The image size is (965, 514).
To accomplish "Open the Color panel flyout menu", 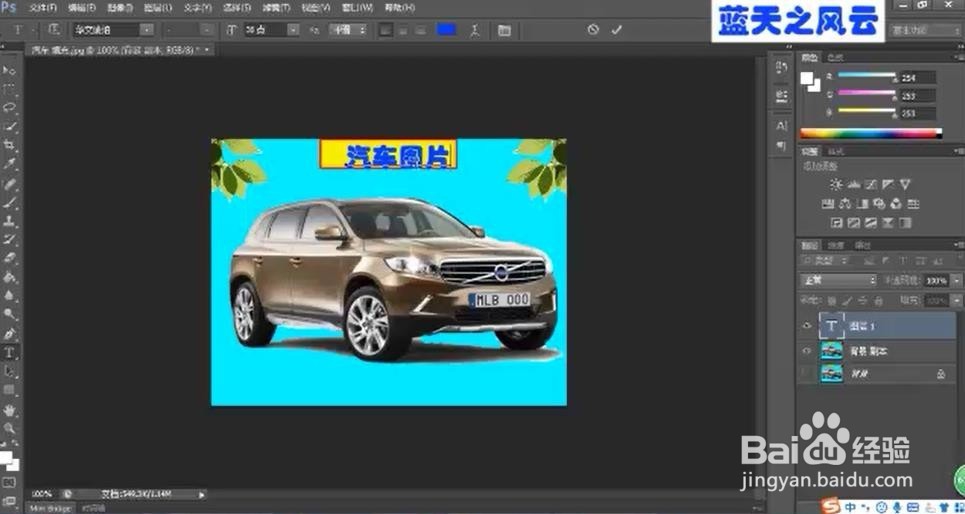I will (958, 57).
